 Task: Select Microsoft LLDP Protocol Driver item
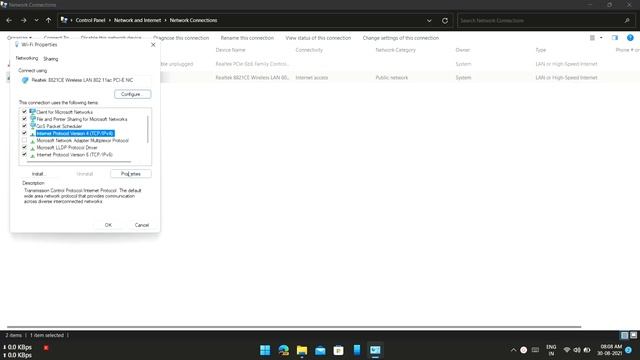[x=67, y=147]
